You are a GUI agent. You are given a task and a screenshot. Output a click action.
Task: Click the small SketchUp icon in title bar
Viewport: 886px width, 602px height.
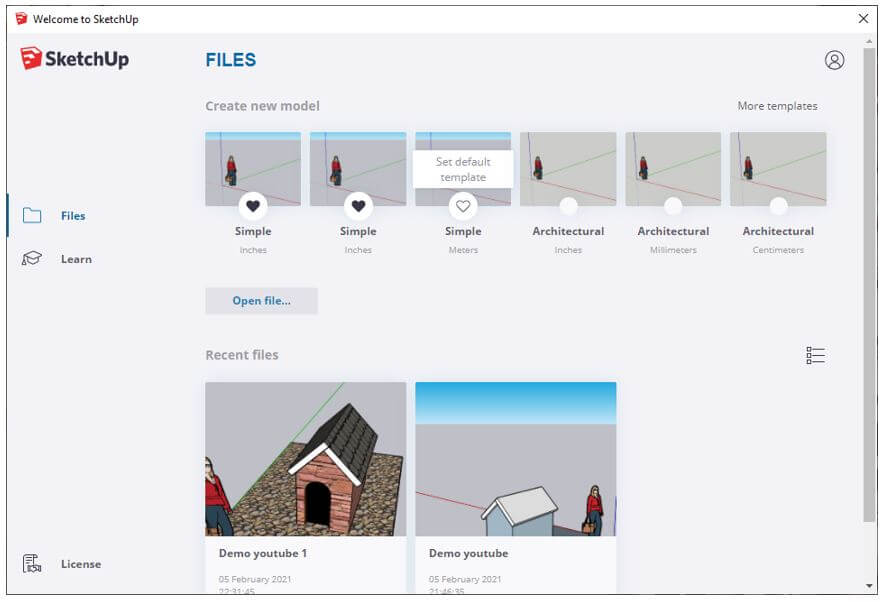(21, 19)
